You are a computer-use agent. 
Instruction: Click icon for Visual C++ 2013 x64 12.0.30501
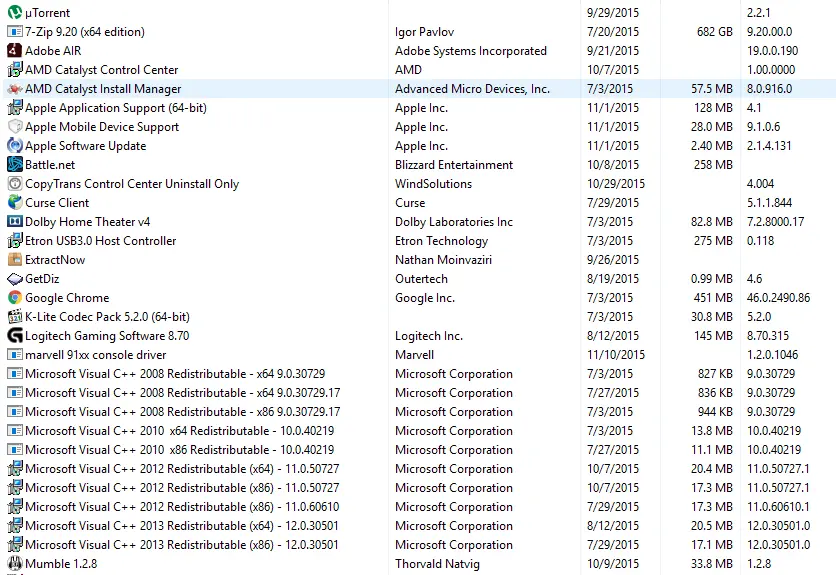15,526
